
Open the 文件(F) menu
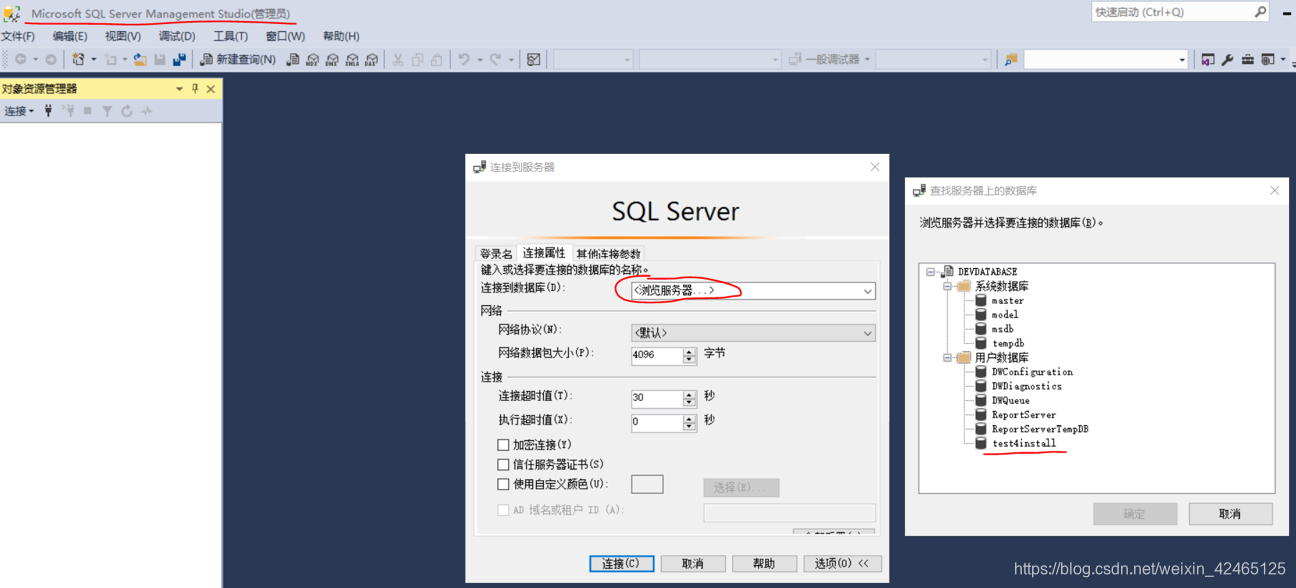18,36
